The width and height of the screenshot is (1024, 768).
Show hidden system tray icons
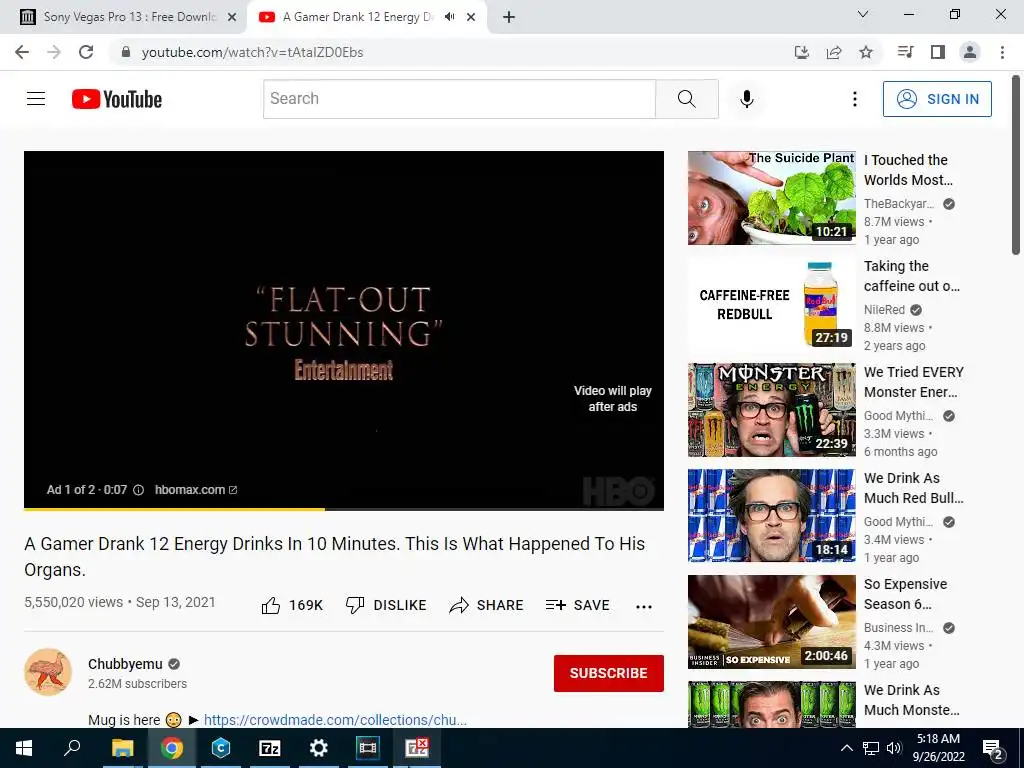click(x=846, y=748)
